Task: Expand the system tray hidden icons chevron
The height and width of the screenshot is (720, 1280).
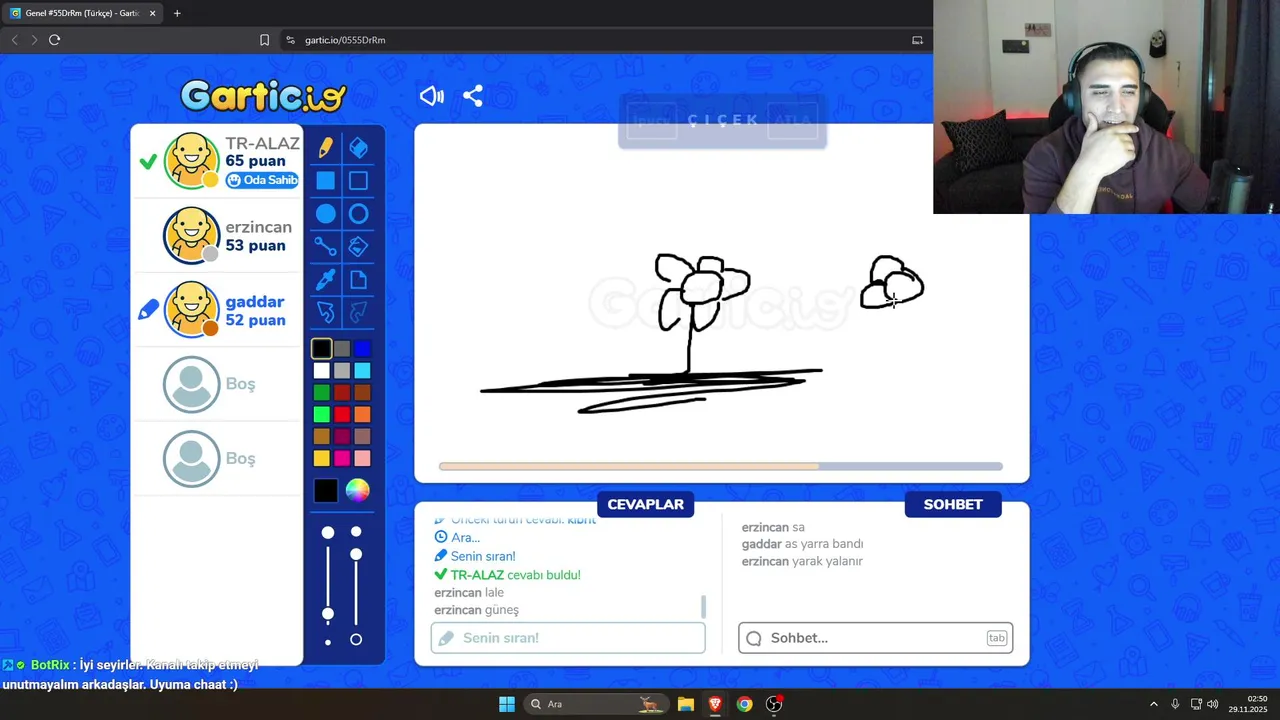Action: point(1153,704)
